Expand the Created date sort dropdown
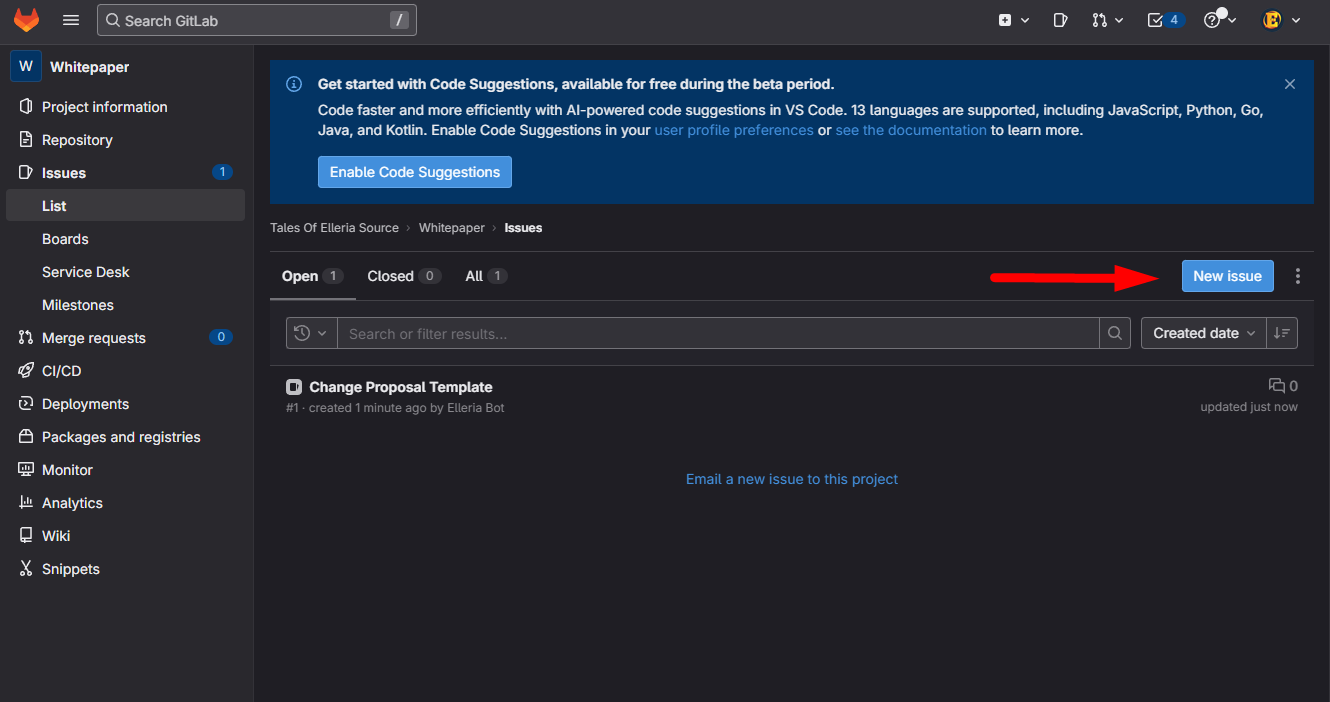1330x702 pixels. pyautogui.click(x=1204, y=333)
